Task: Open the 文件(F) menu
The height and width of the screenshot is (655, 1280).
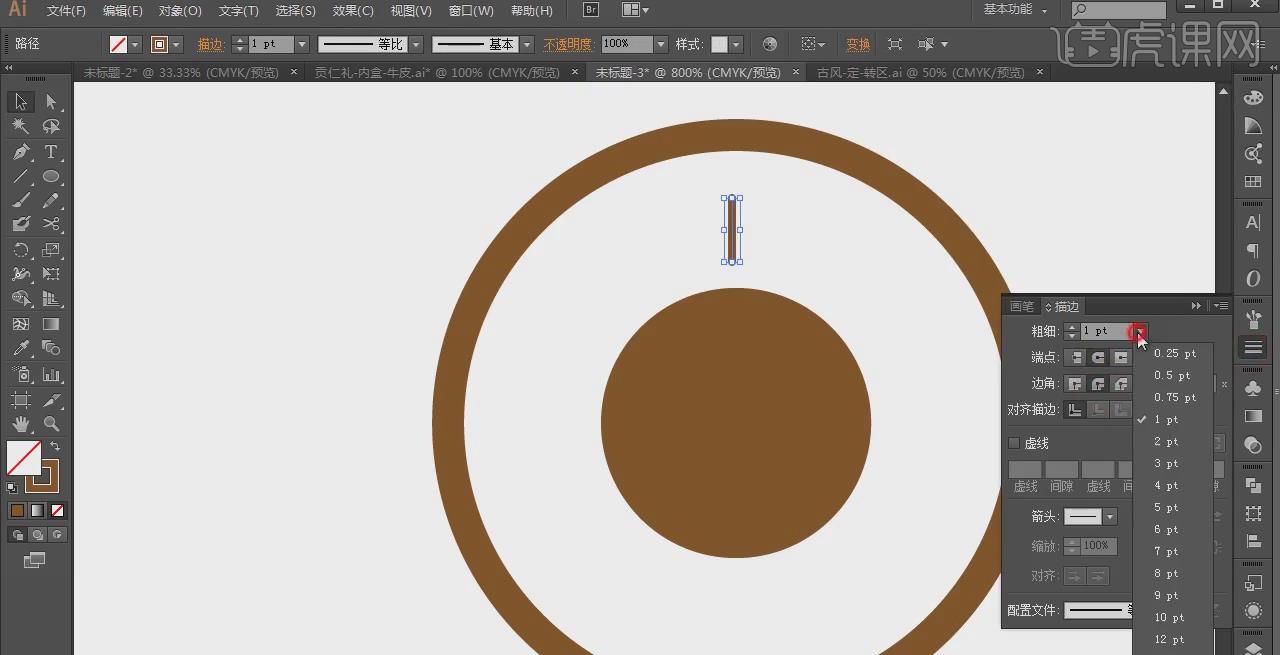Action: (x=66, y=10)
